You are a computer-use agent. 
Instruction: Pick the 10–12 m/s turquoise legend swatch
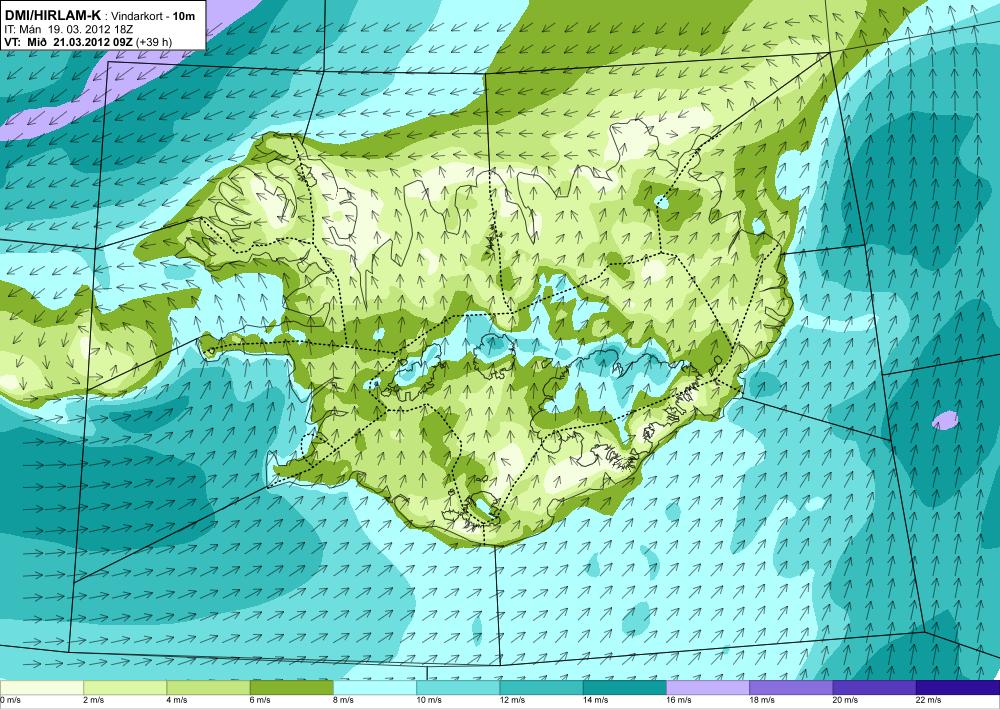pos(458,688)
